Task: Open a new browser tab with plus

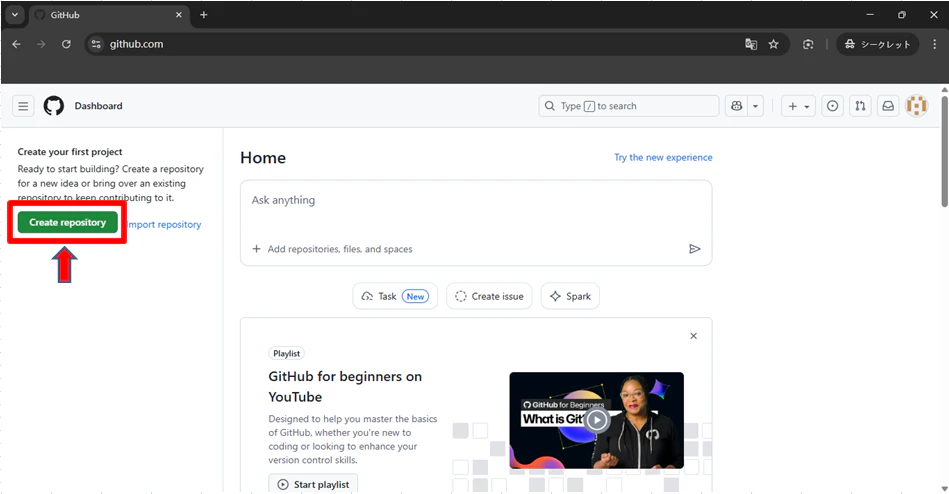Action: 204,15
